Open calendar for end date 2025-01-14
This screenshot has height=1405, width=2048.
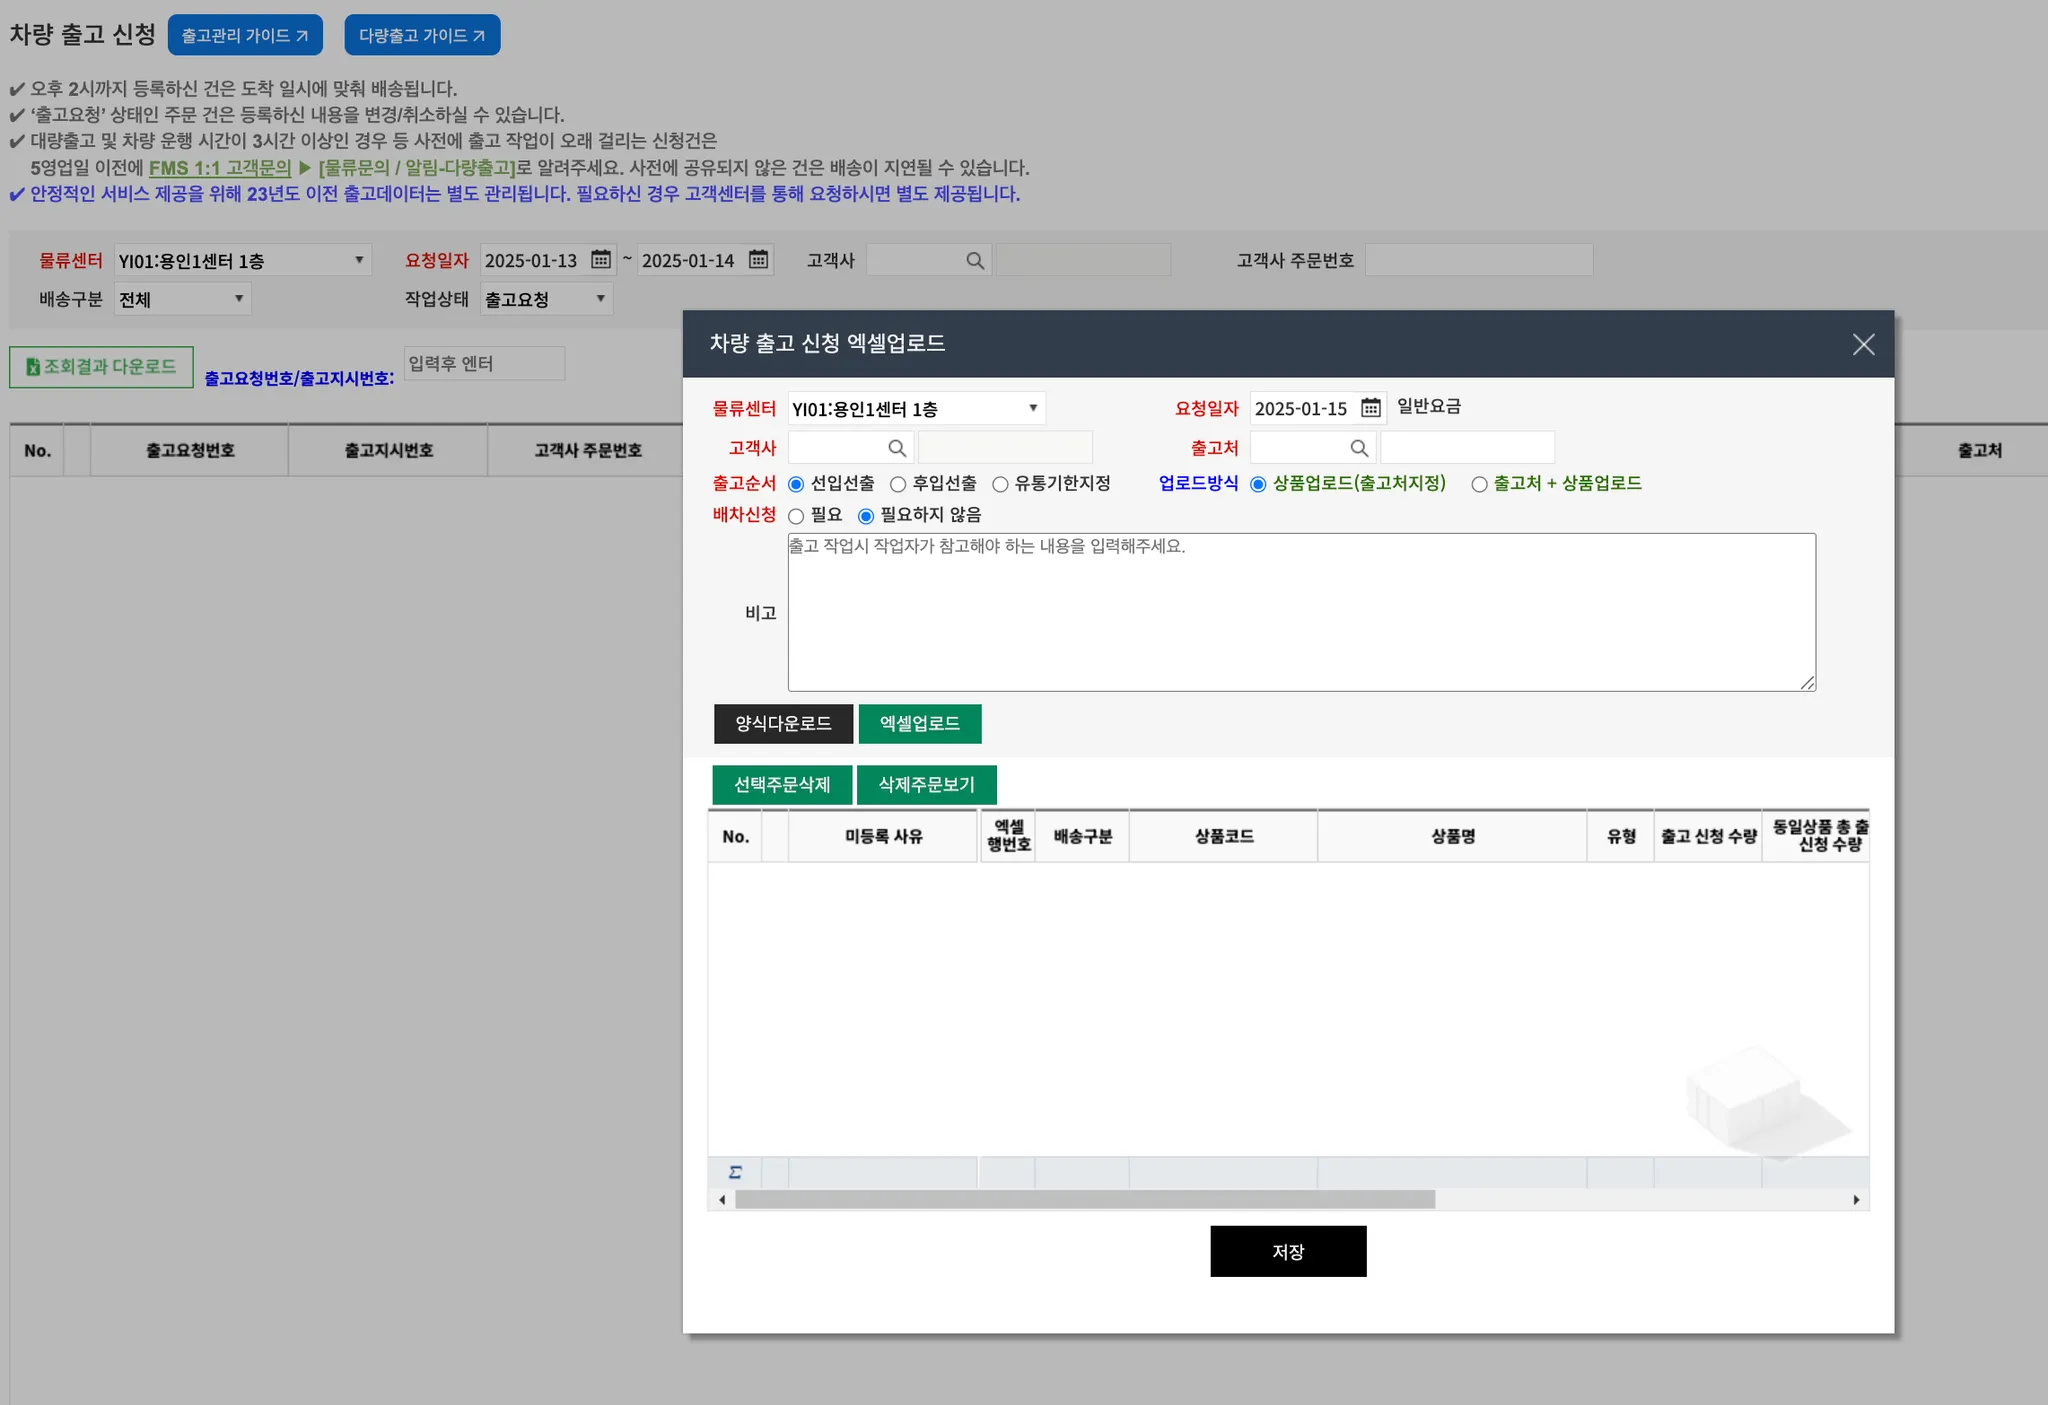coord(758,260)
